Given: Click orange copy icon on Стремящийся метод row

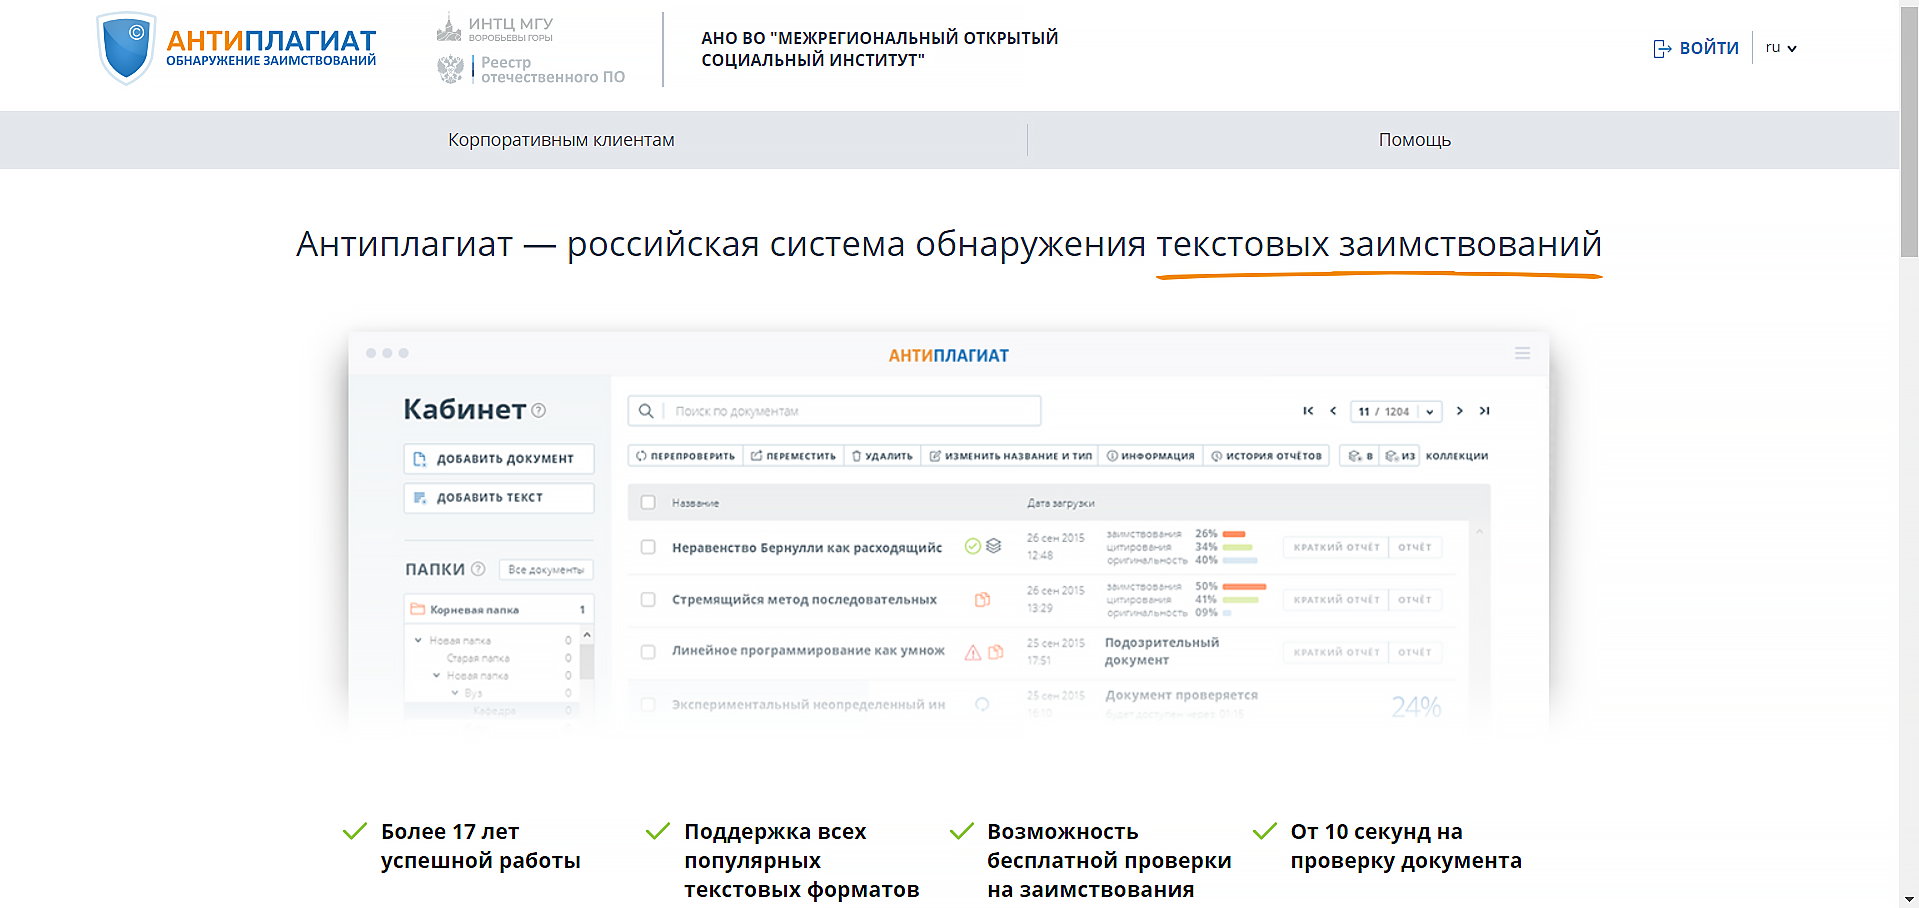Looking at the screenshot, I should pyautogui.click(x=982, y=600).
